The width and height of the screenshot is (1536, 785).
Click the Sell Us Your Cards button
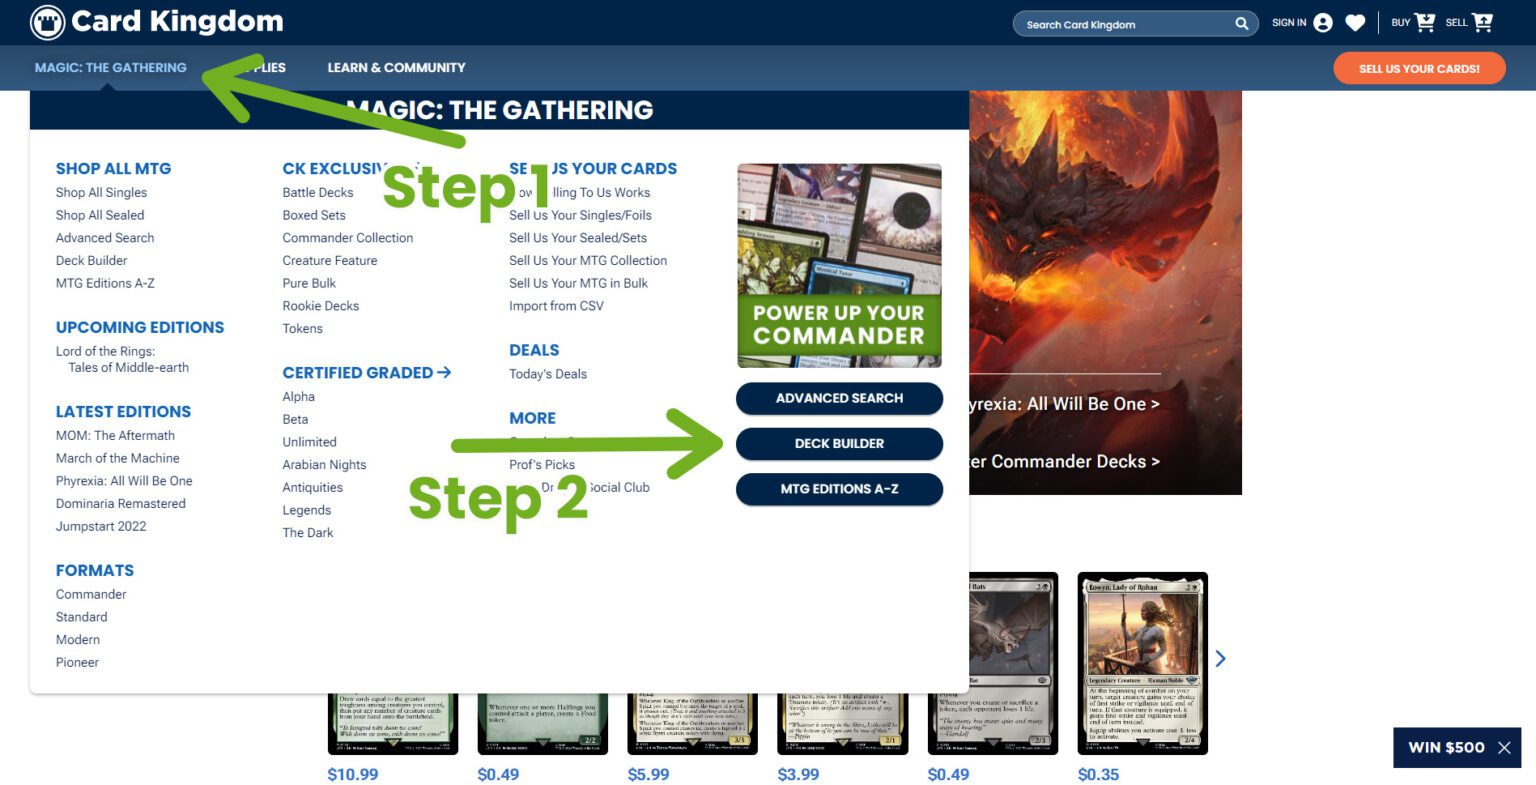click(x=1419, y=68)
